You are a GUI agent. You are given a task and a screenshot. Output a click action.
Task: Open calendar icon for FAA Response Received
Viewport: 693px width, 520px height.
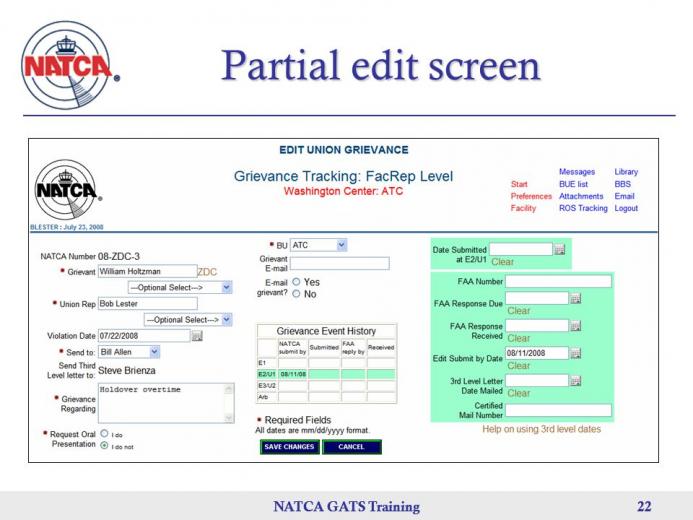[575, 326]
